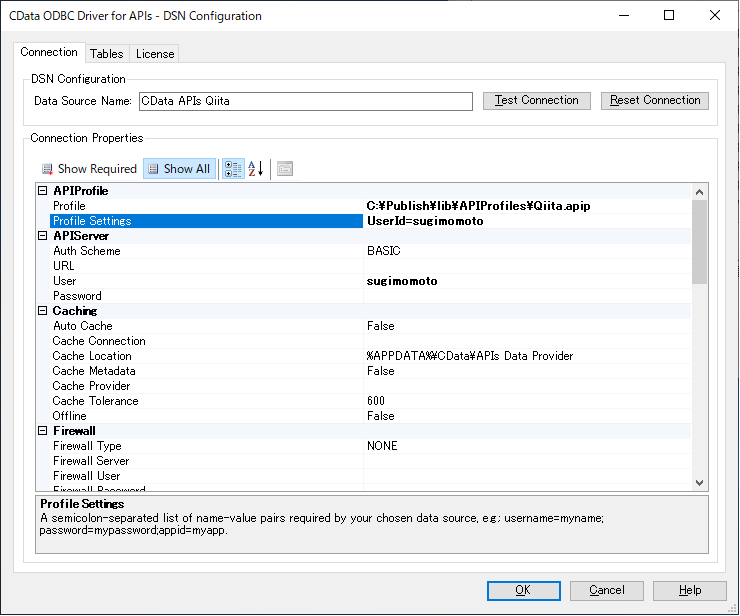
Task: Collapse the APIProfile category
Action: 42,191
